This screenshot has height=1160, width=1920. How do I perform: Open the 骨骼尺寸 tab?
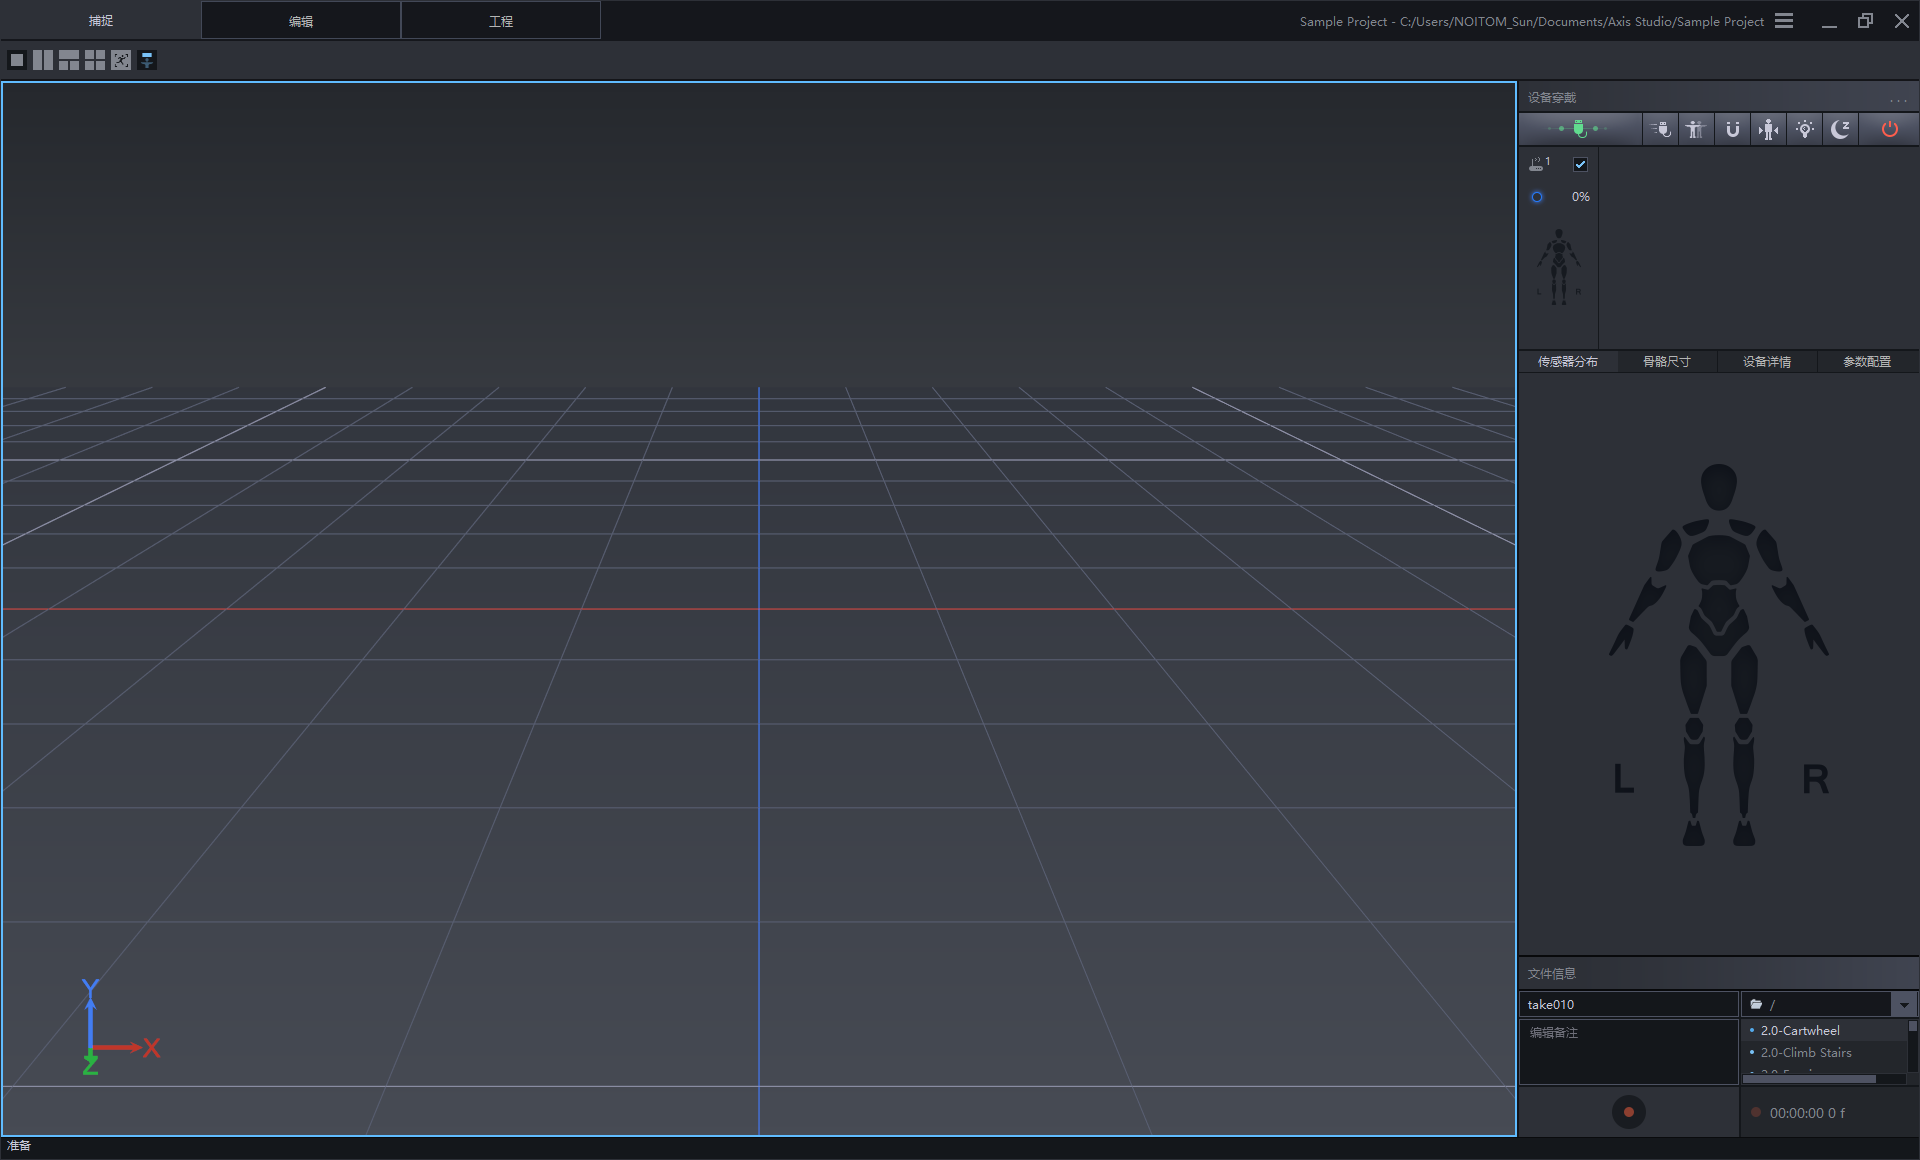[1667, 362]
